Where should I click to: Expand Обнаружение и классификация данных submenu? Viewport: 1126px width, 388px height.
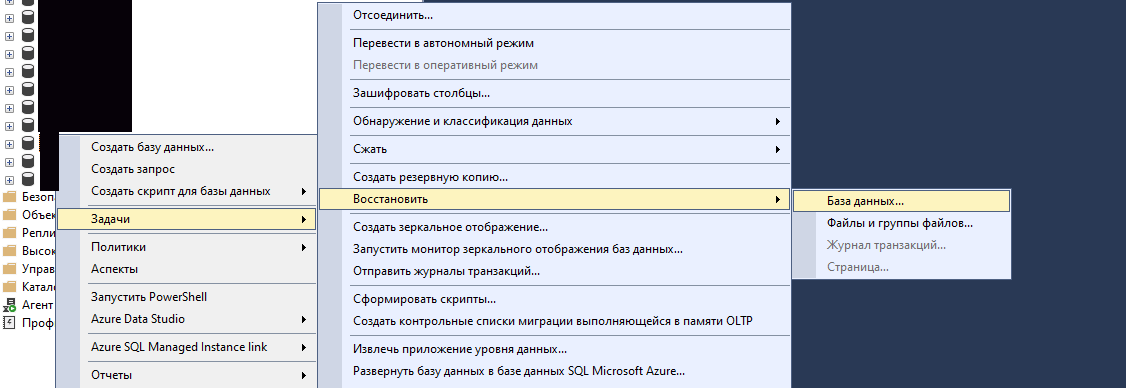(x=554, y=121)
